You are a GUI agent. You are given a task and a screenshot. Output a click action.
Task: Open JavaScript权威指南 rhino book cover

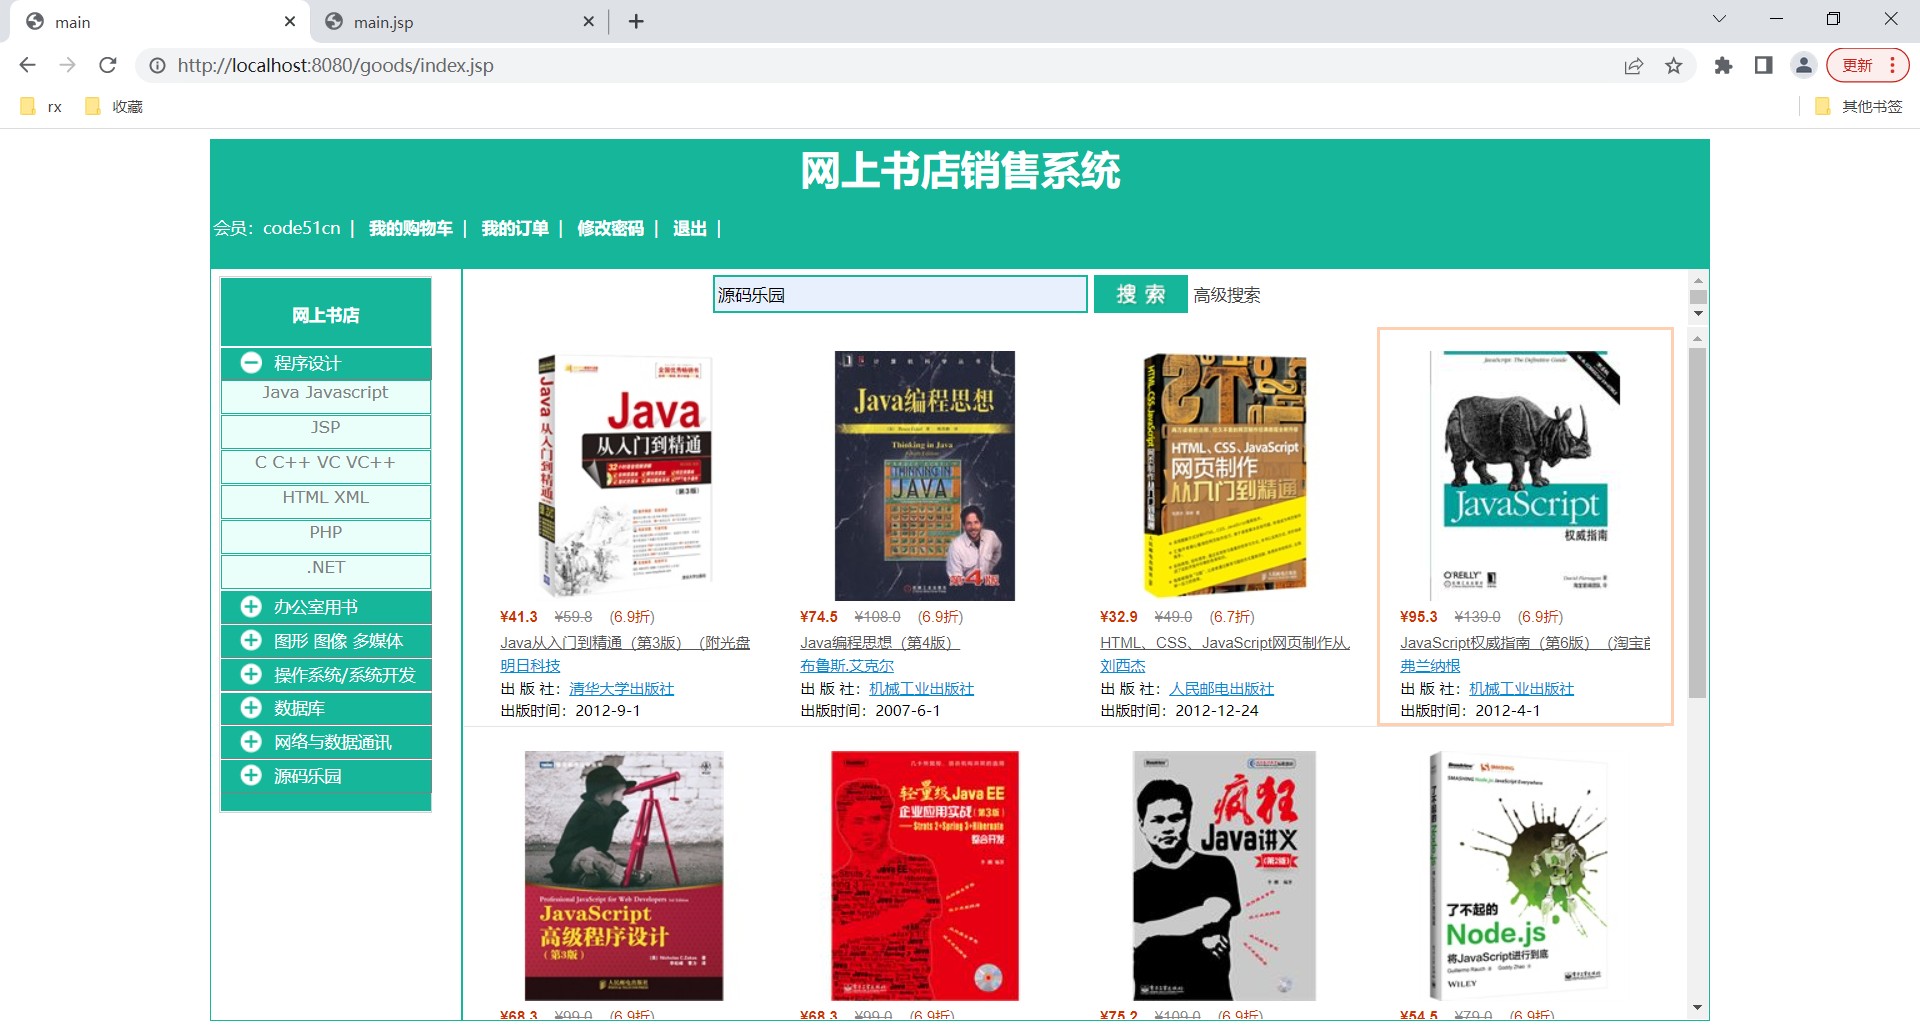[x=1525, y=476]
